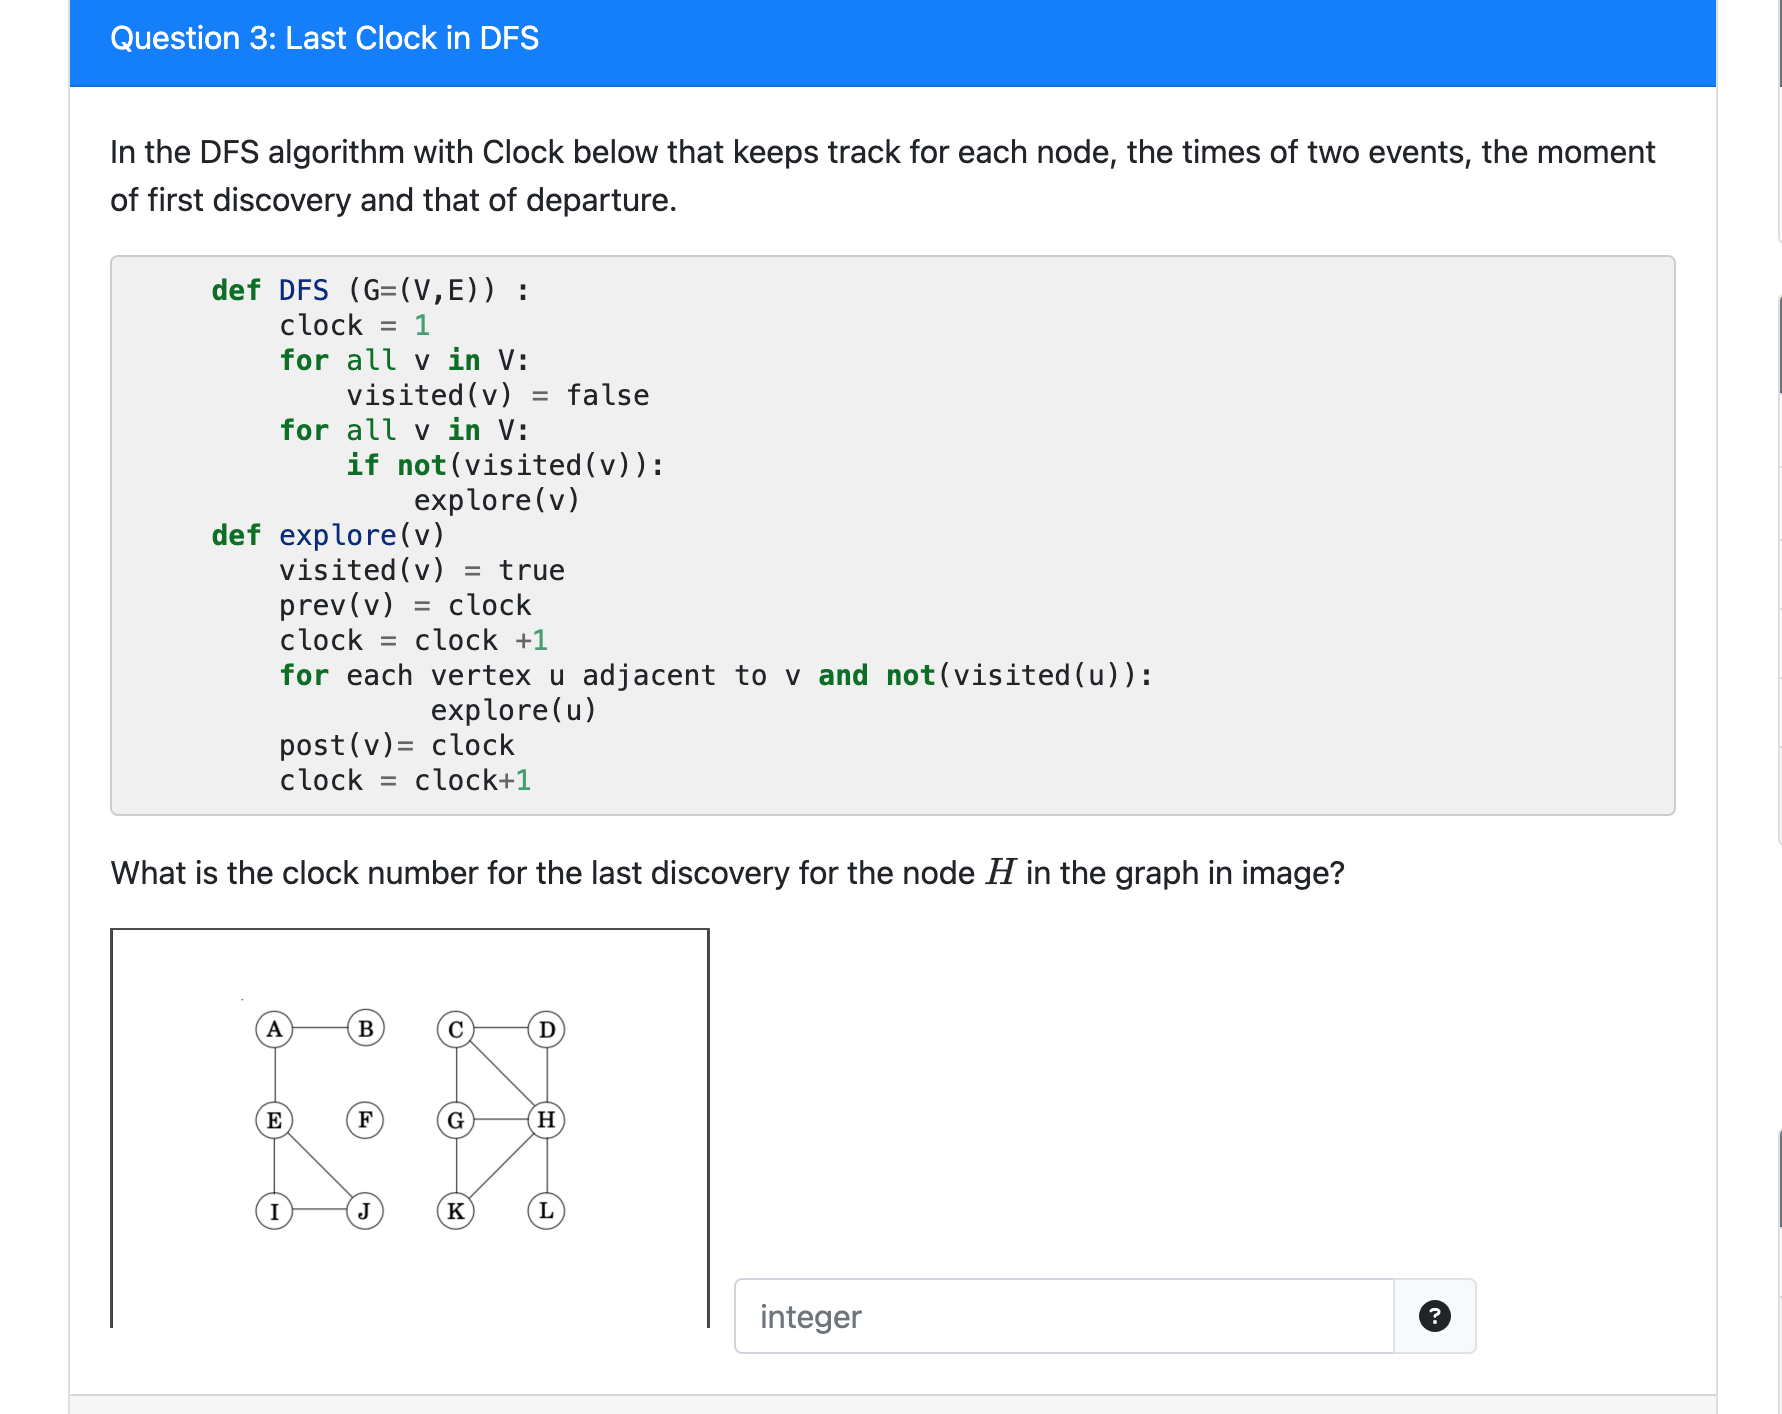Select node G in the graph image
Image resolution: width=1782 pixels, height=1414 pixels.
coord(456,1121)
